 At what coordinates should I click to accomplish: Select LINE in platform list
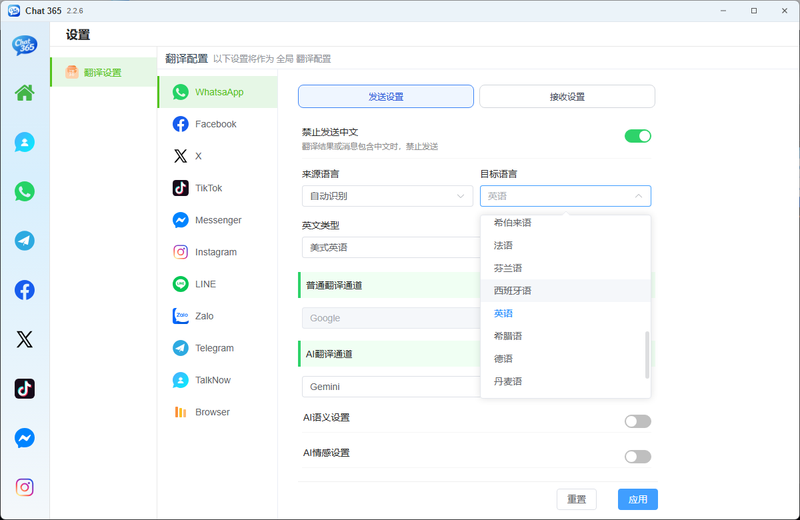tap(218, 284)
